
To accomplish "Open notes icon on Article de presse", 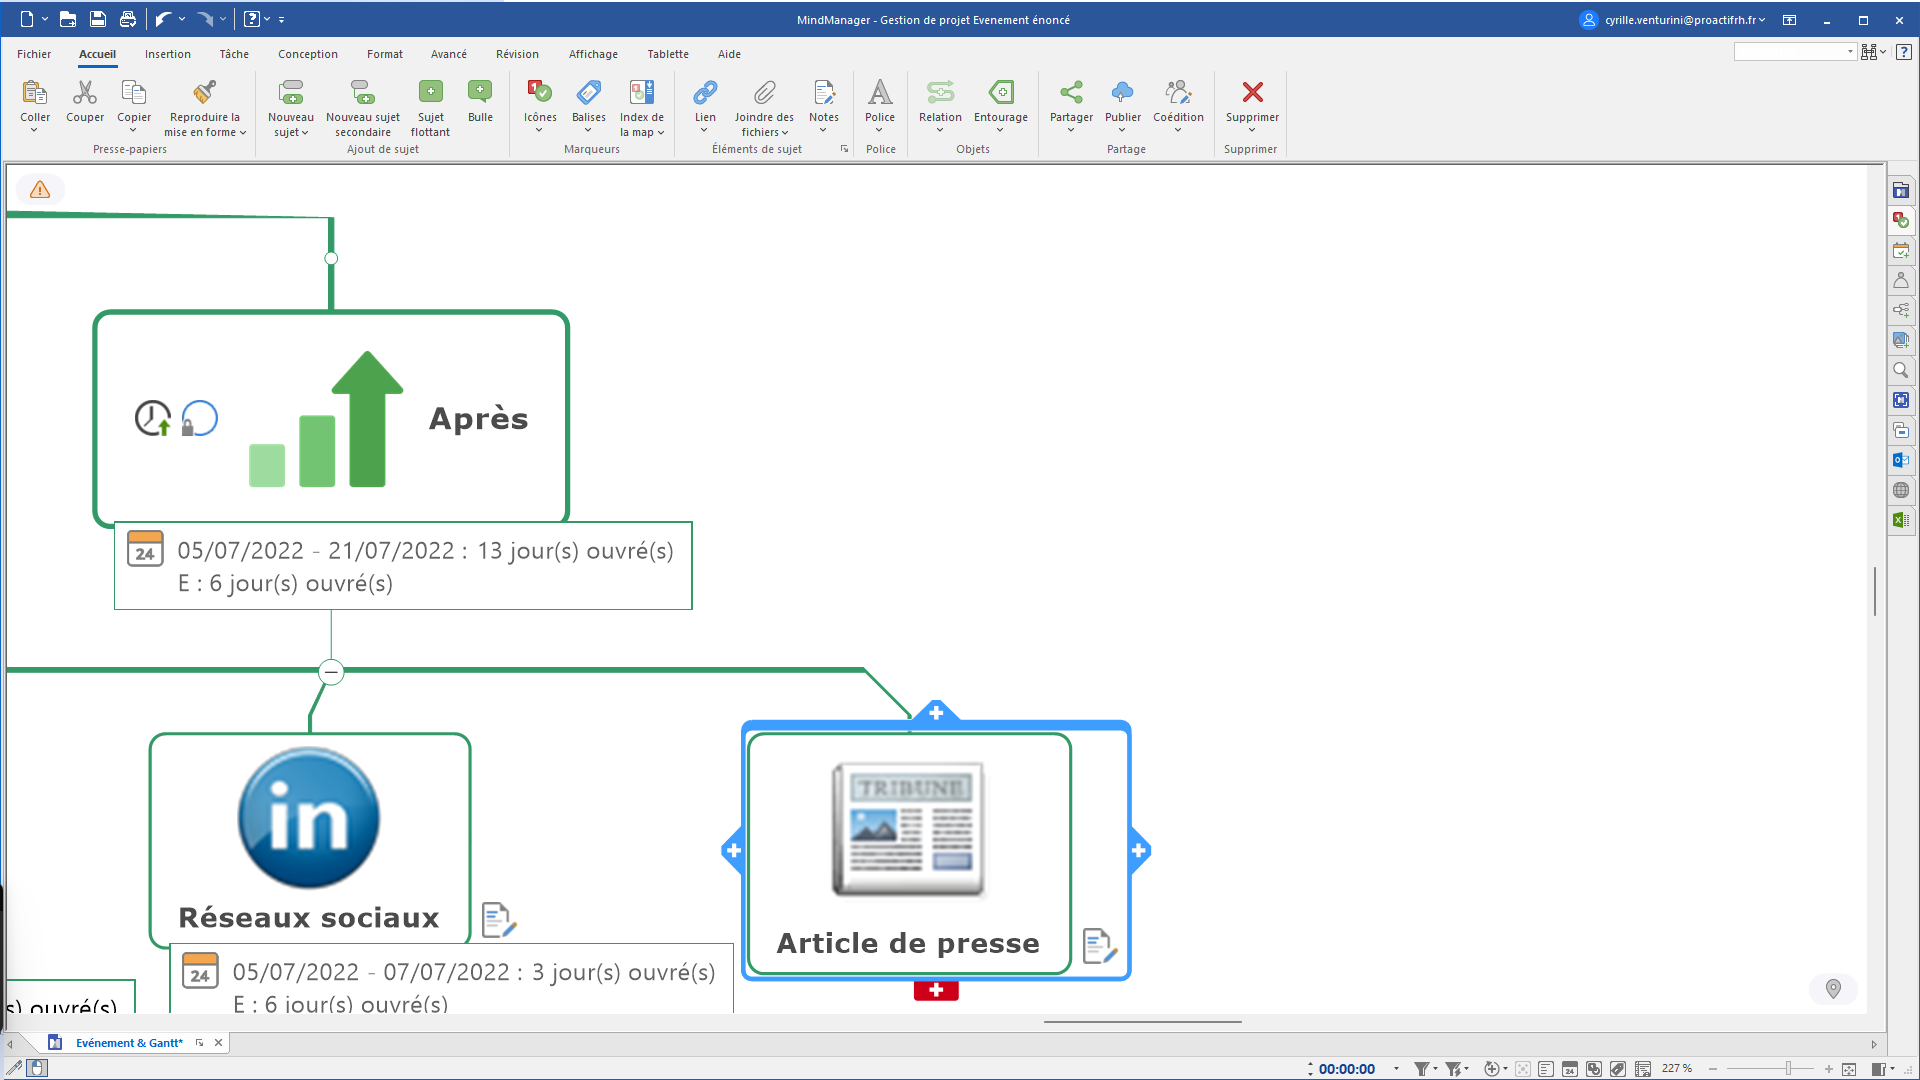I will coord(1099,945).
